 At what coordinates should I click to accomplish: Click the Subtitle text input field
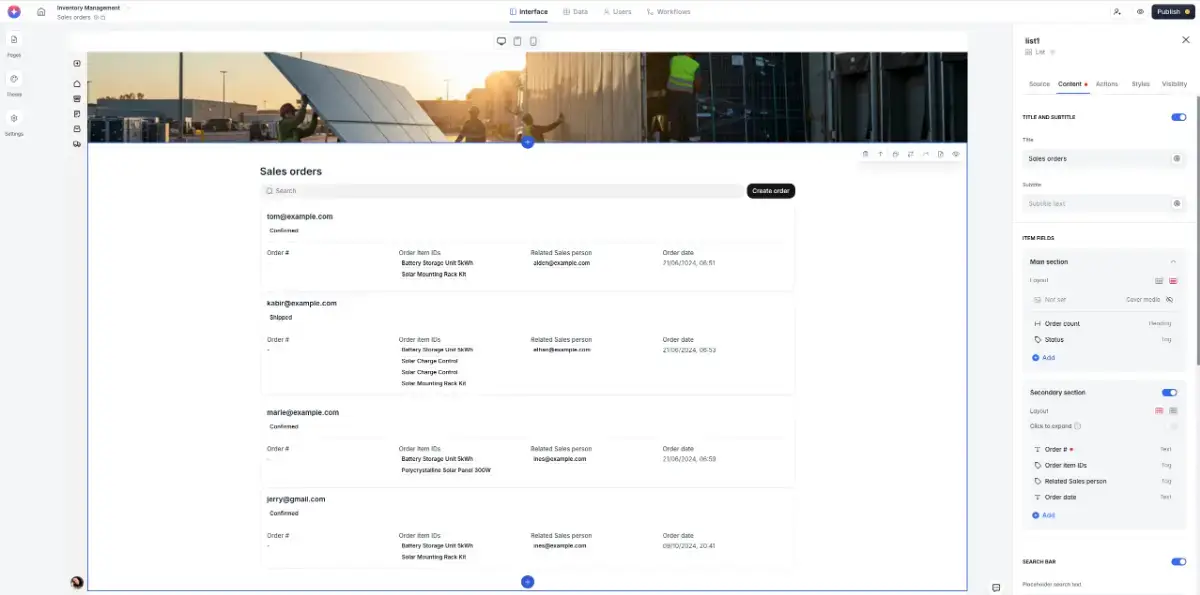1097,203
